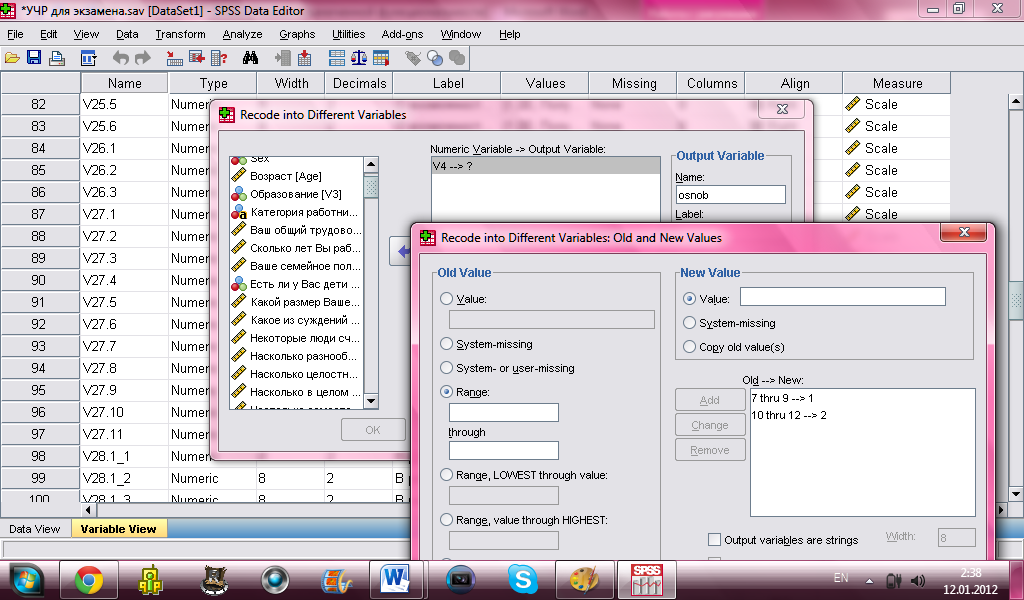Screen dimensions: 1024x600
Task: Click the Change button
Action: click(710, 424)
